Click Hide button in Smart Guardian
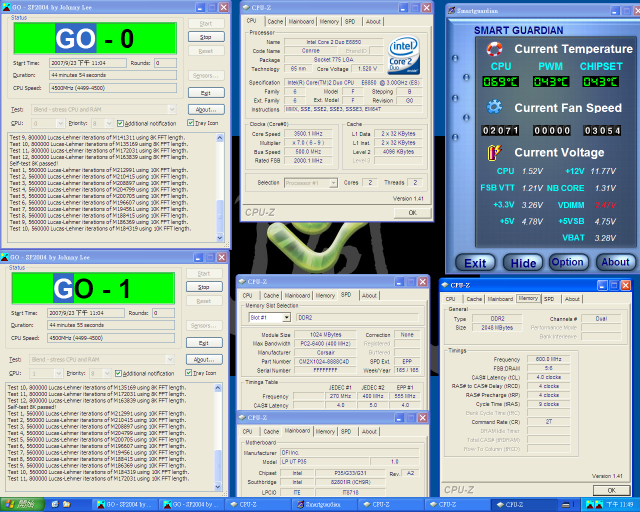640x512 pixels. [523, 263]
